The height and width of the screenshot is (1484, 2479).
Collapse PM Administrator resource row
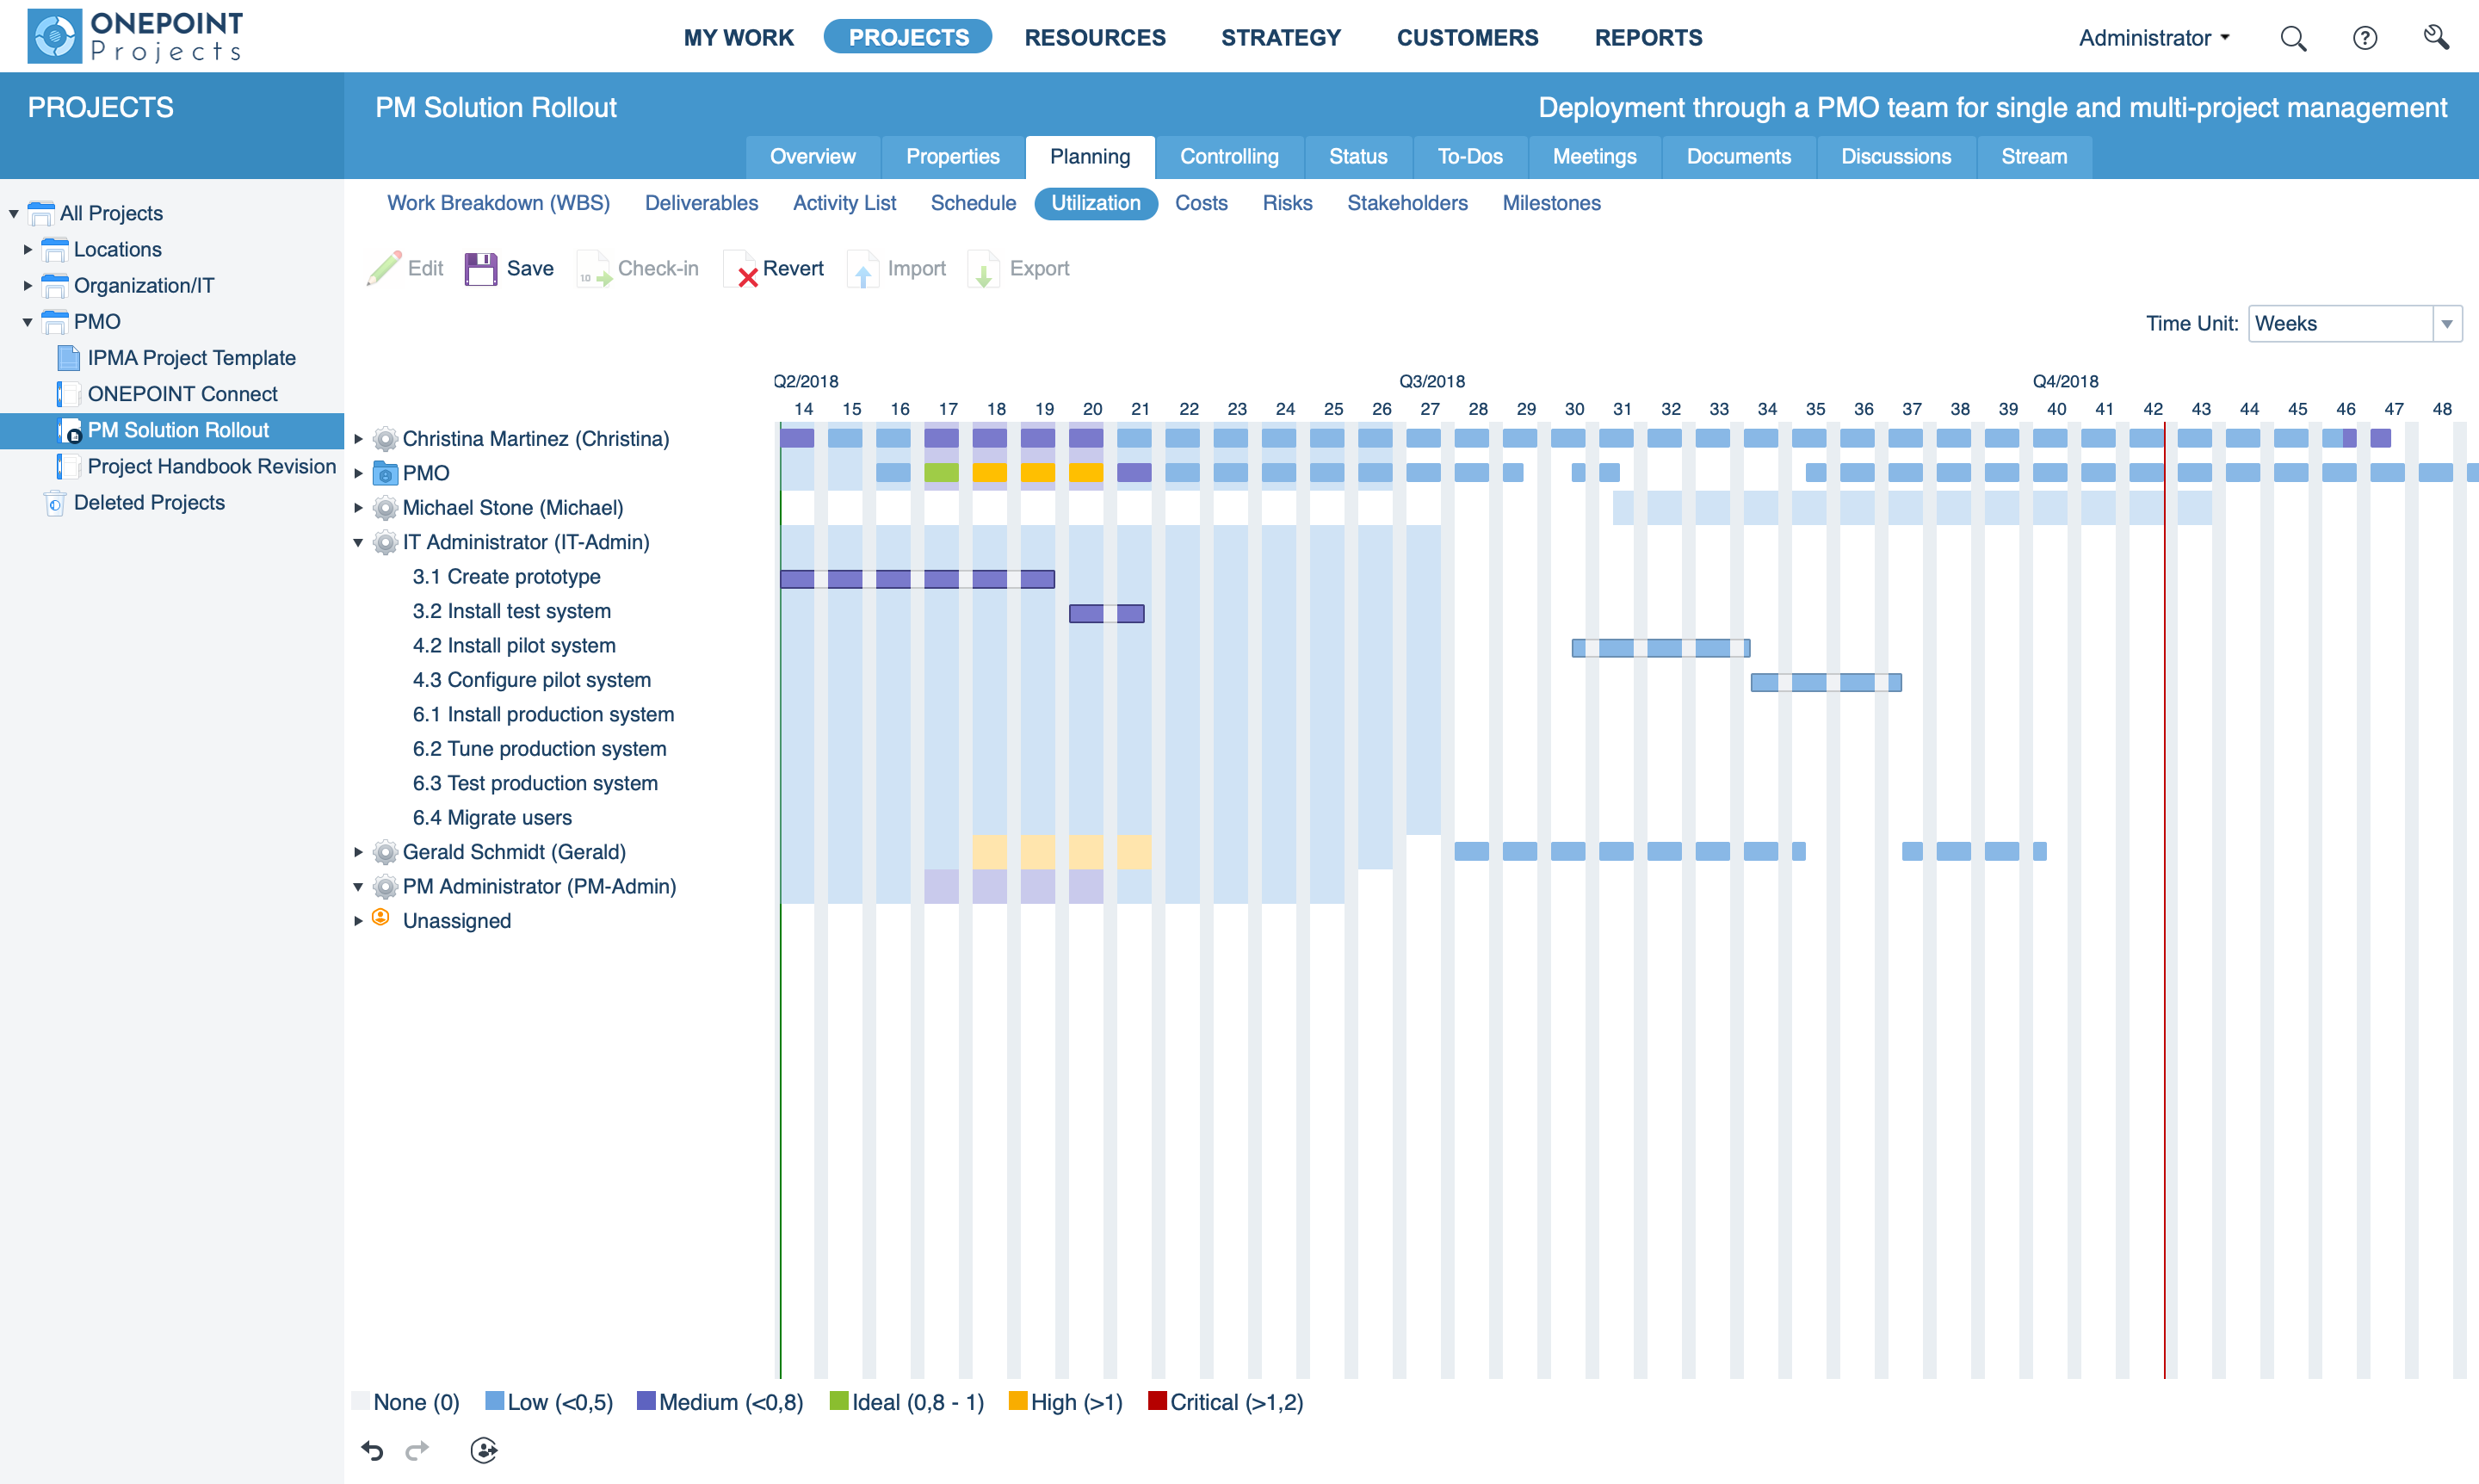358,886
